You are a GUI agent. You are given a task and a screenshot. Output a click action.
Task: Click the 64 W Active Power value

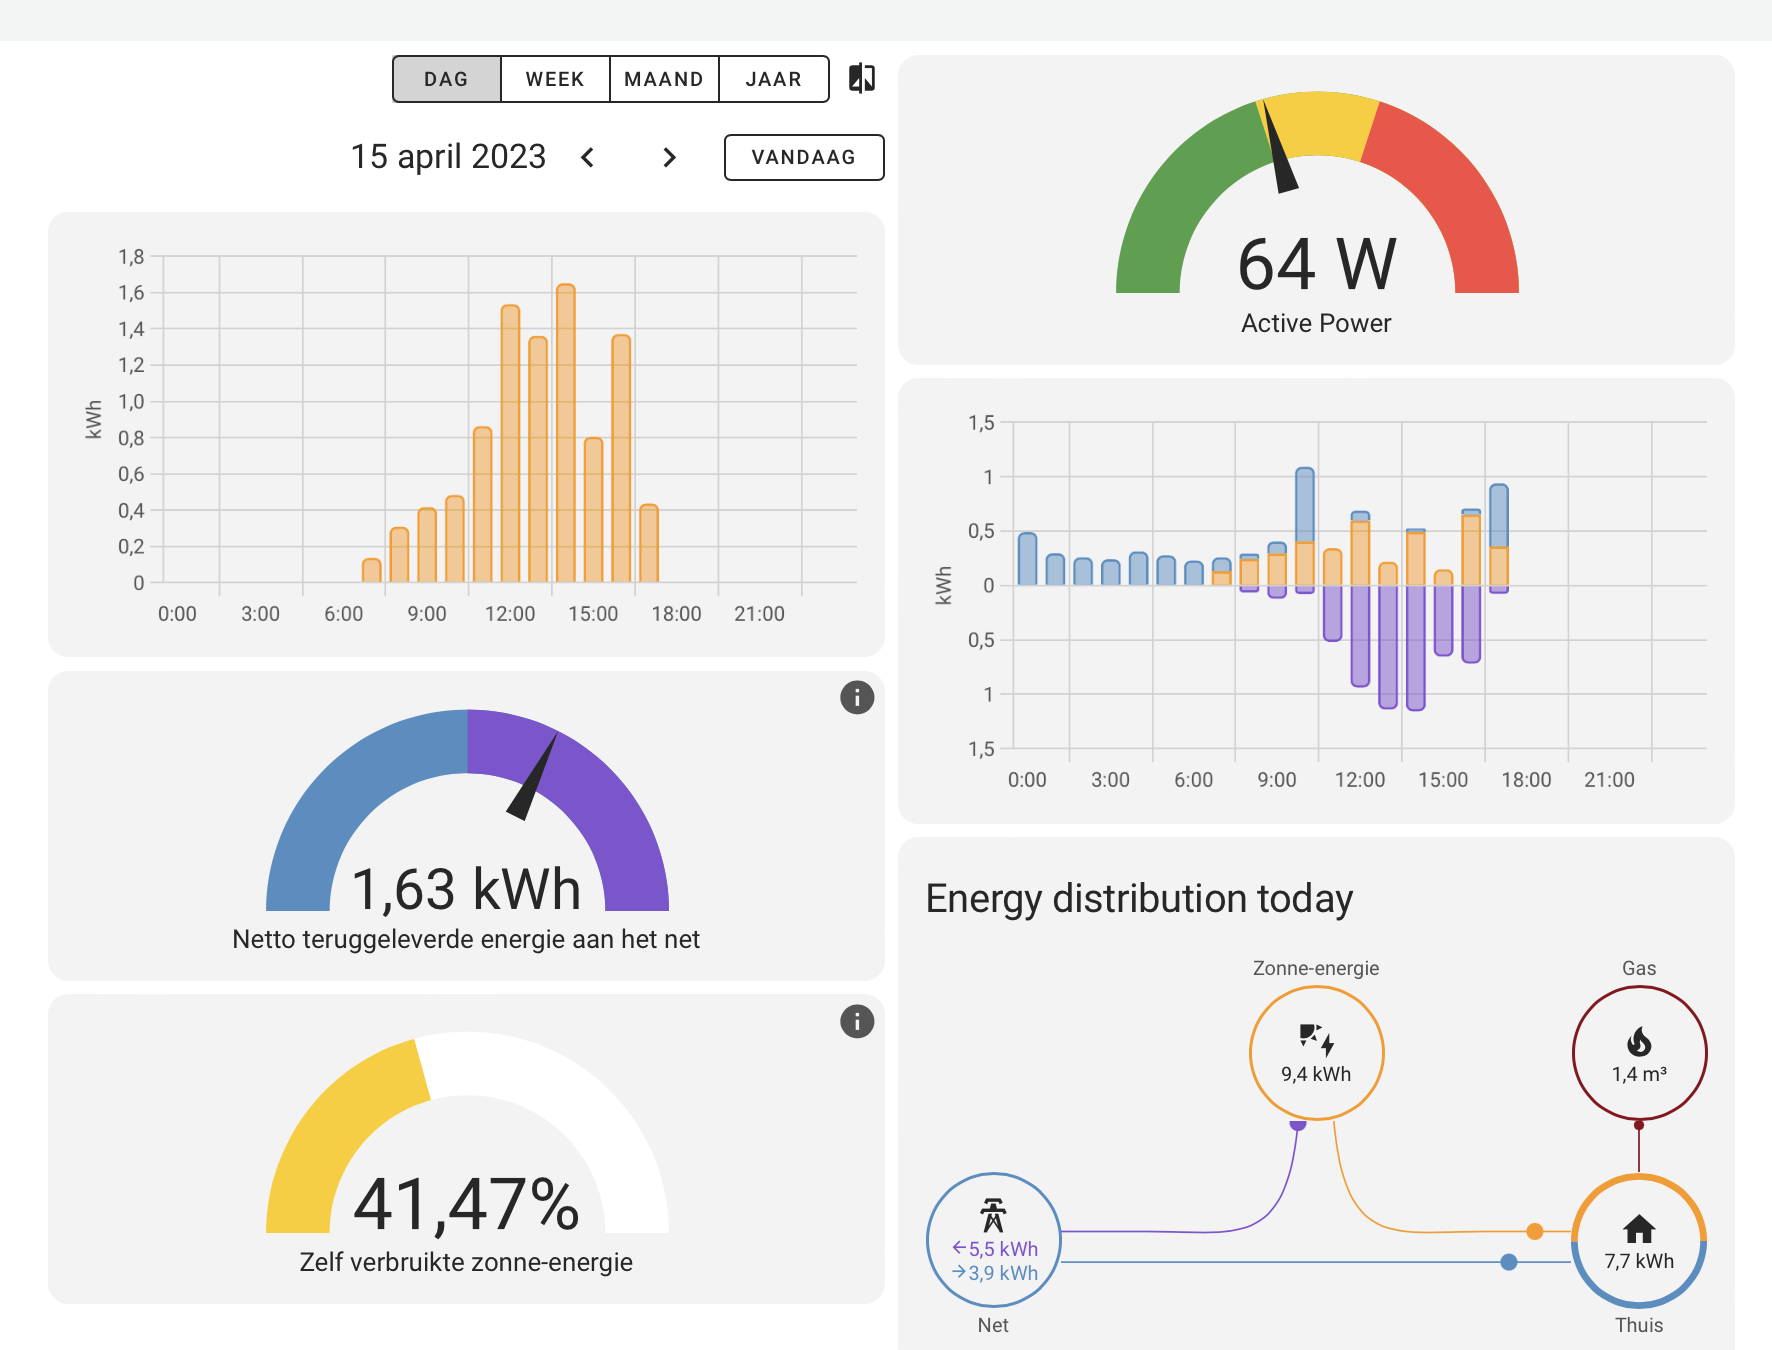(x=1317, y=264)
